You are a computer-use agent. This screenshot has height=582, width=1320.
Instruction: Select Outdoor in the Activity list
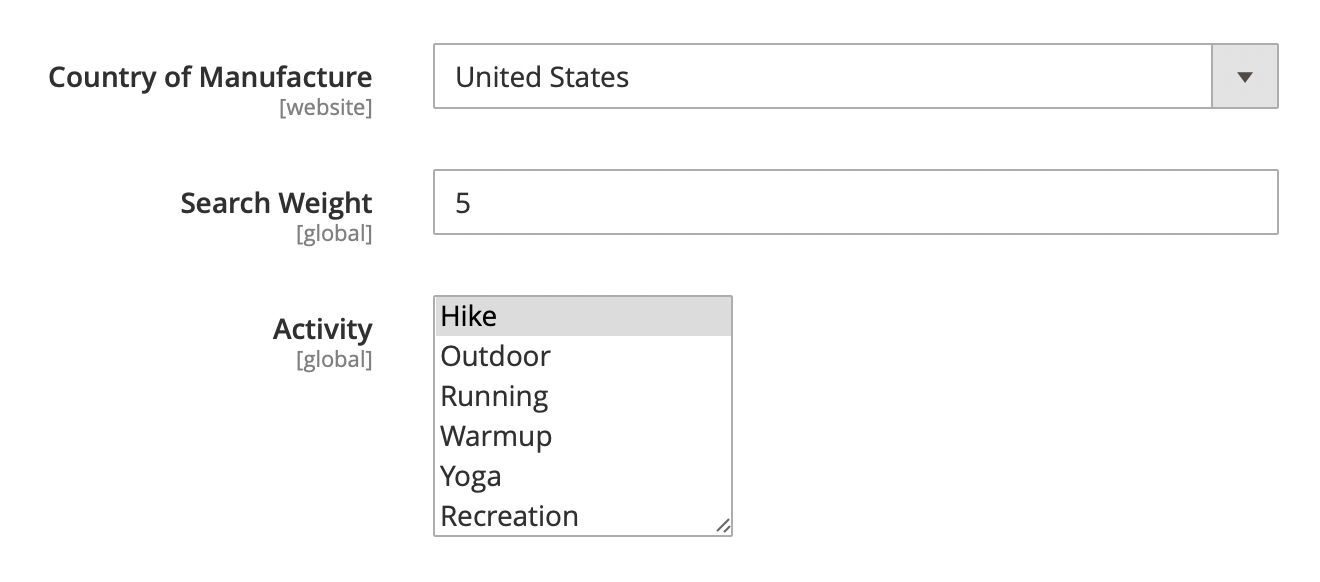tap(582, 356)
